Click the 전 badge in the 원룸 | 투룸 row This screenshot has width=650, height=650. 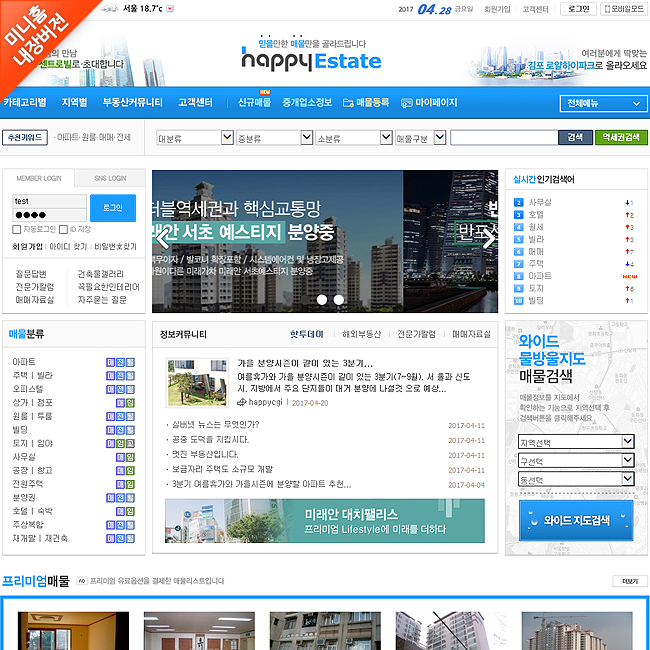point(120,416)
